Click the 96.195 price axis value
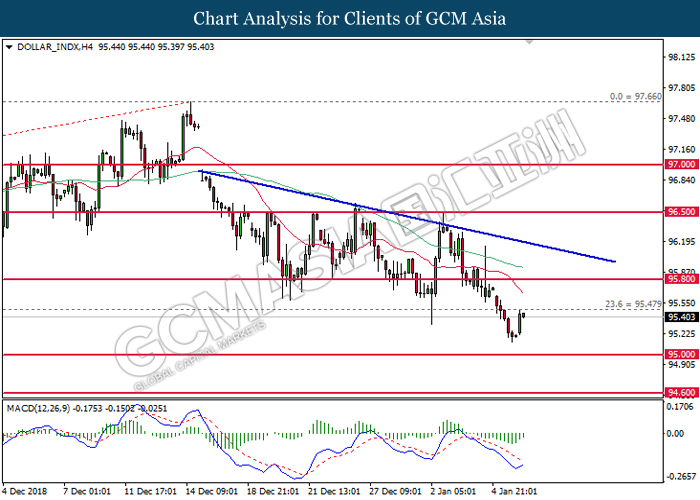Viewport: 700px width, 500px height. [681, 242]
